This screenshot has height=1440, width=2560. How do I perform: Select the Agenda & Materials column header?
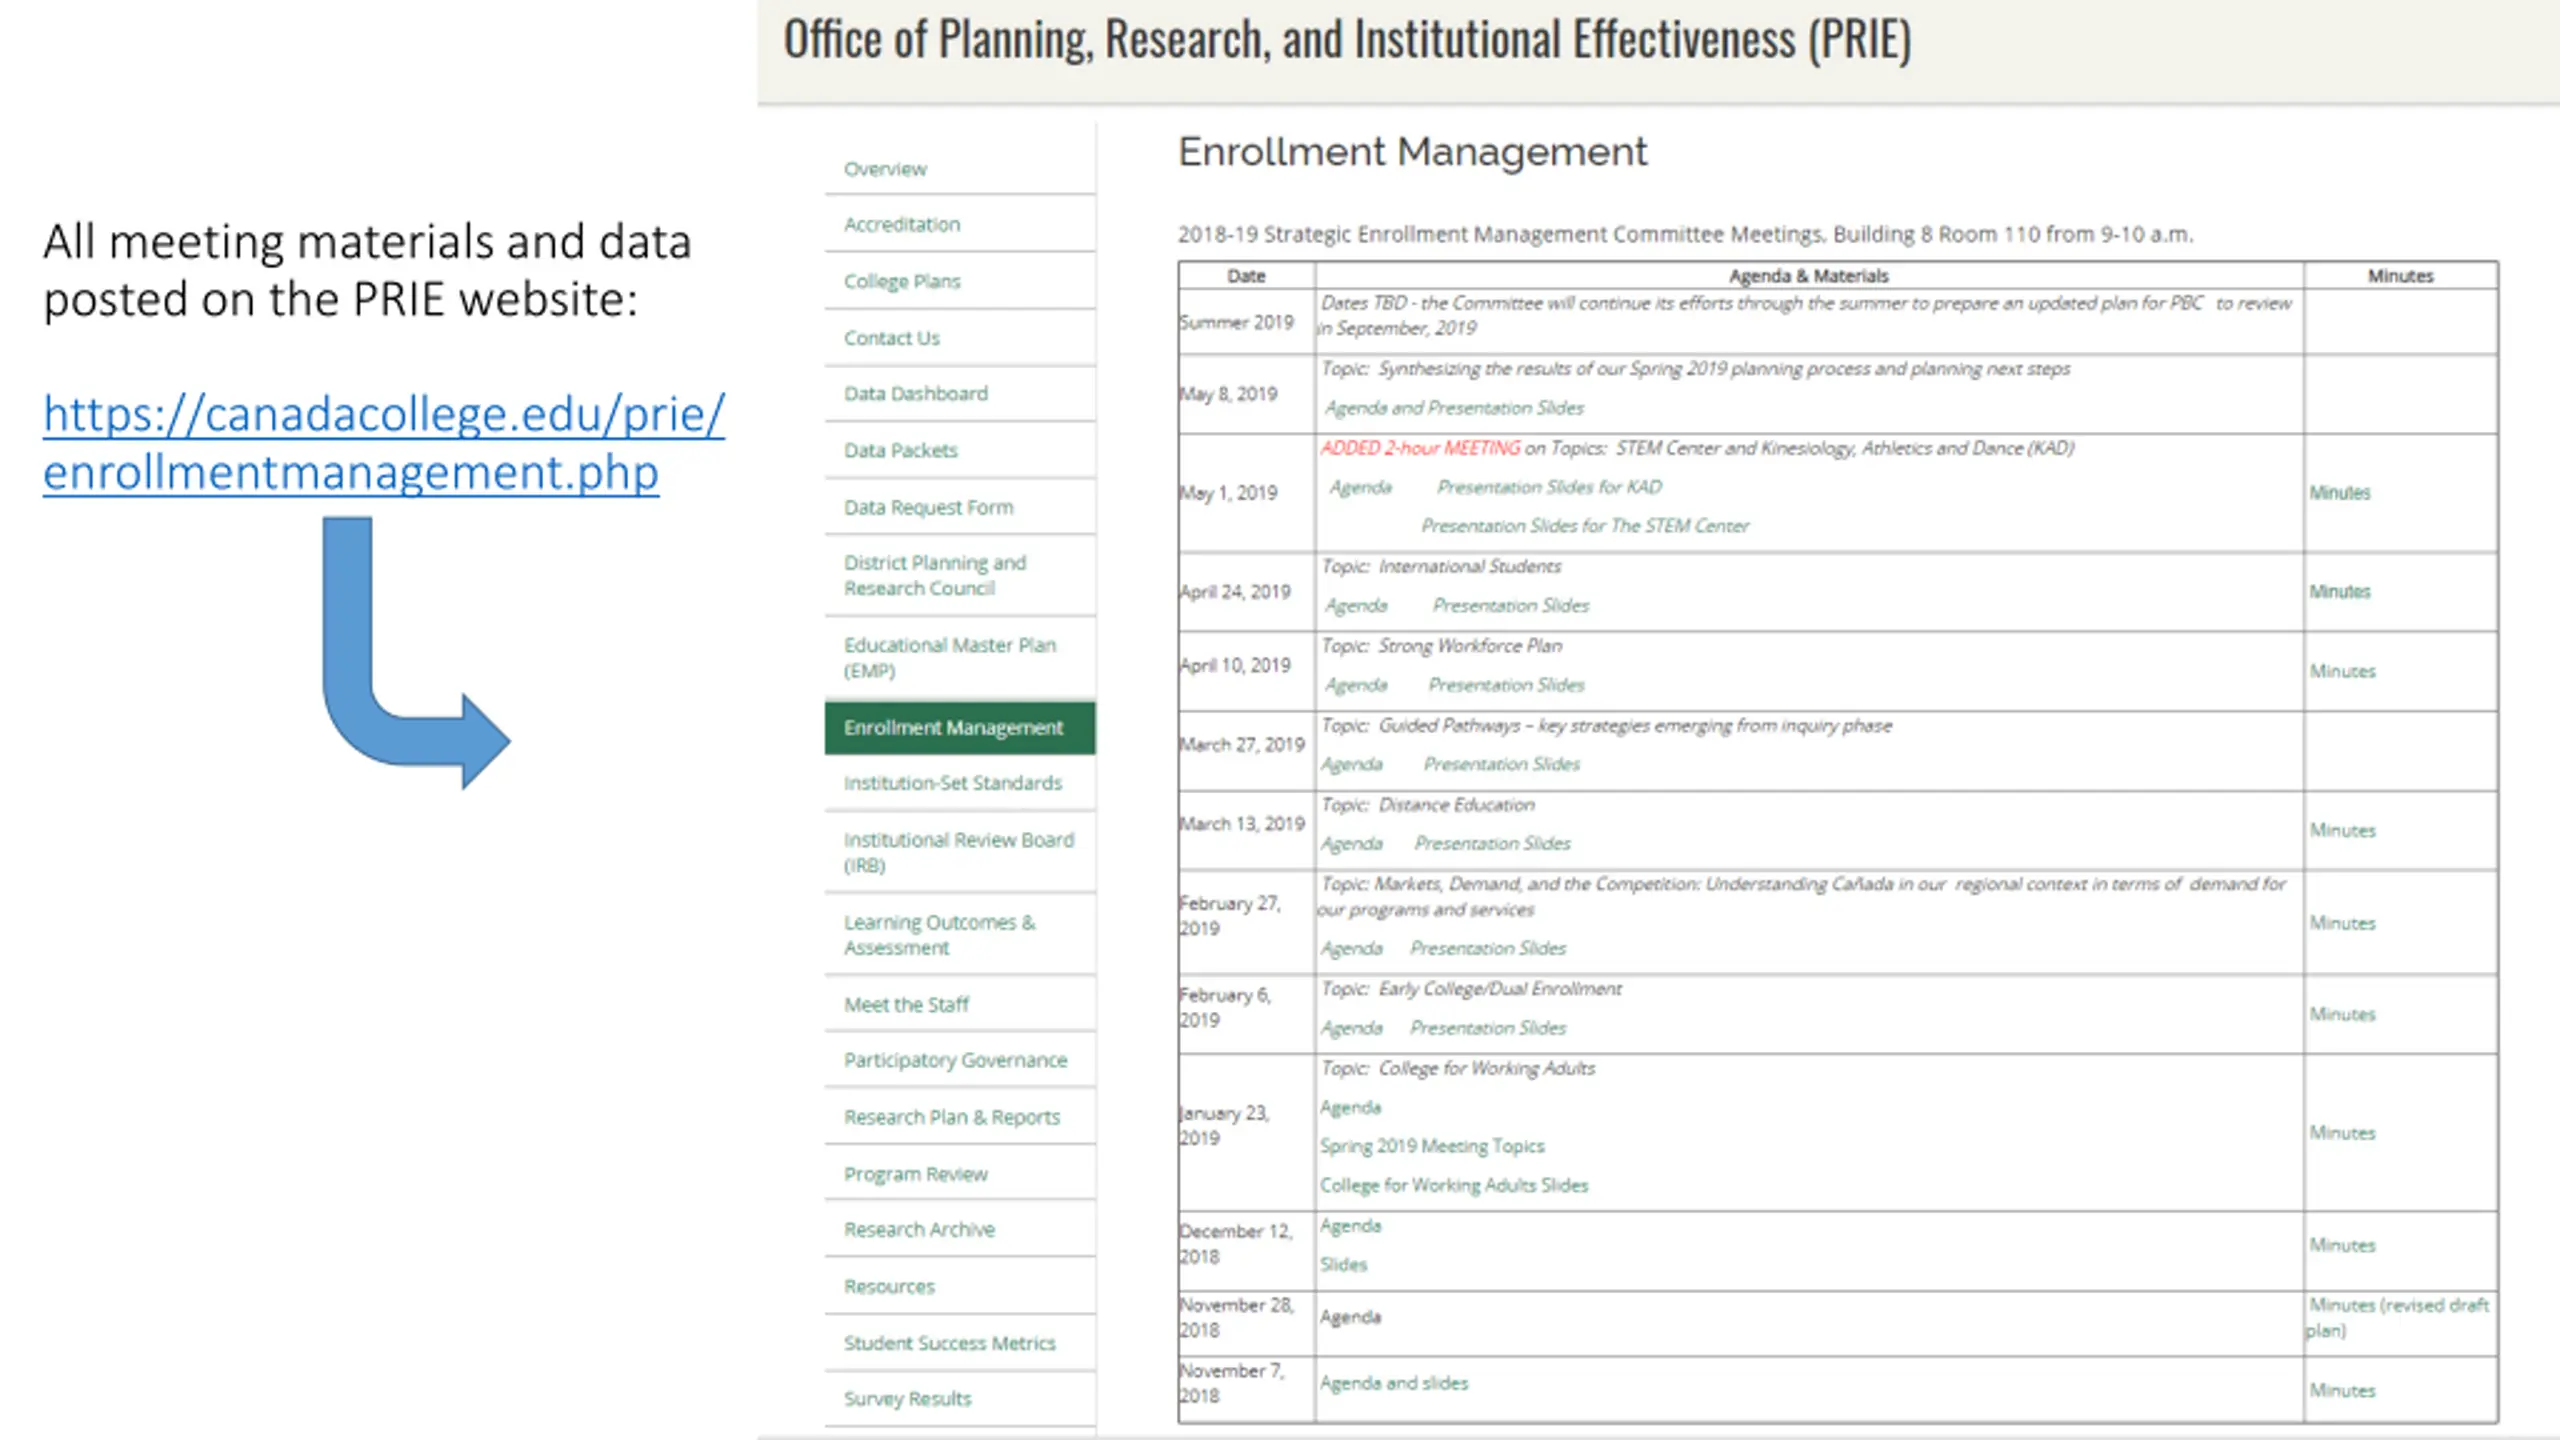pos(1809,276)
